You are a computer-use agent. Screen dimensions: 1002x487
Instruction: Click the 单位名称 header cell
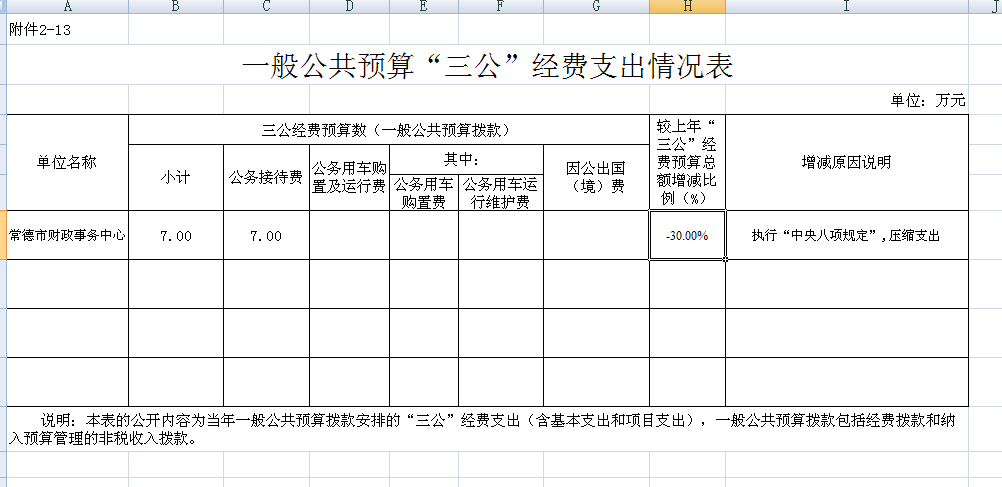click(67, 162)
